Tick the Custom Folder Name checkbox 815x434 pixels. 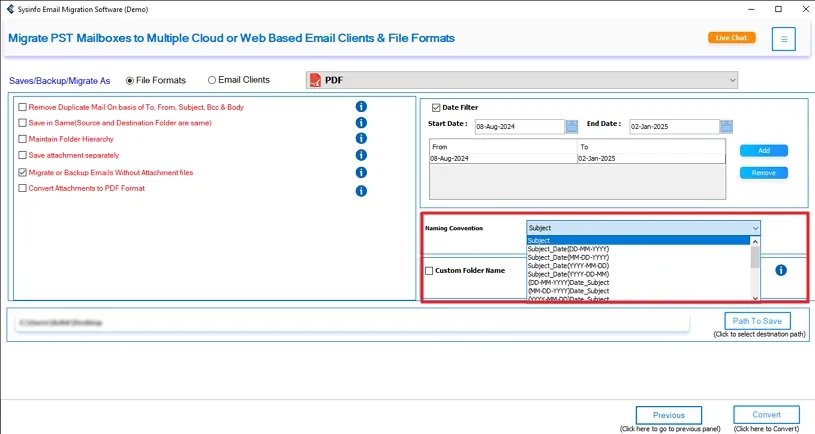(429, 271)
